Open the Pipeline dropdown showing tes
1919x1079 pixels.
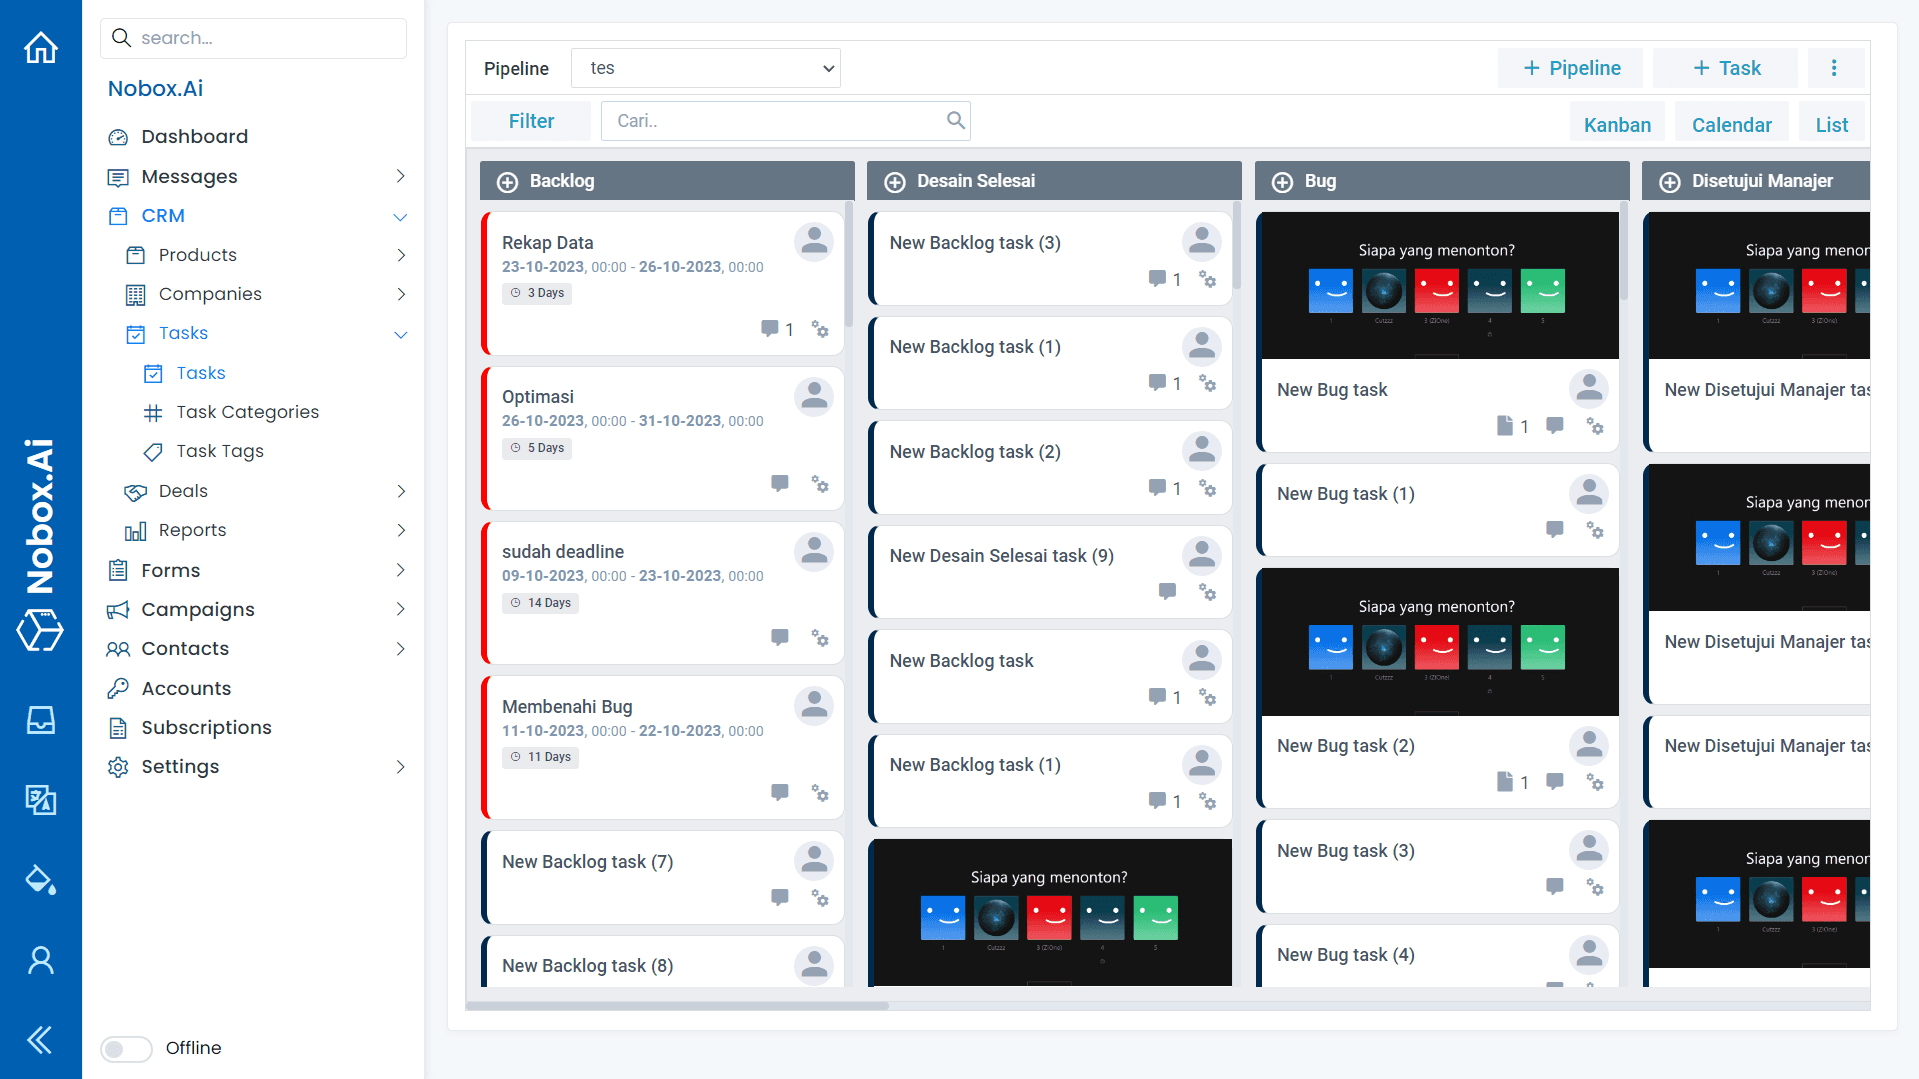706,68
